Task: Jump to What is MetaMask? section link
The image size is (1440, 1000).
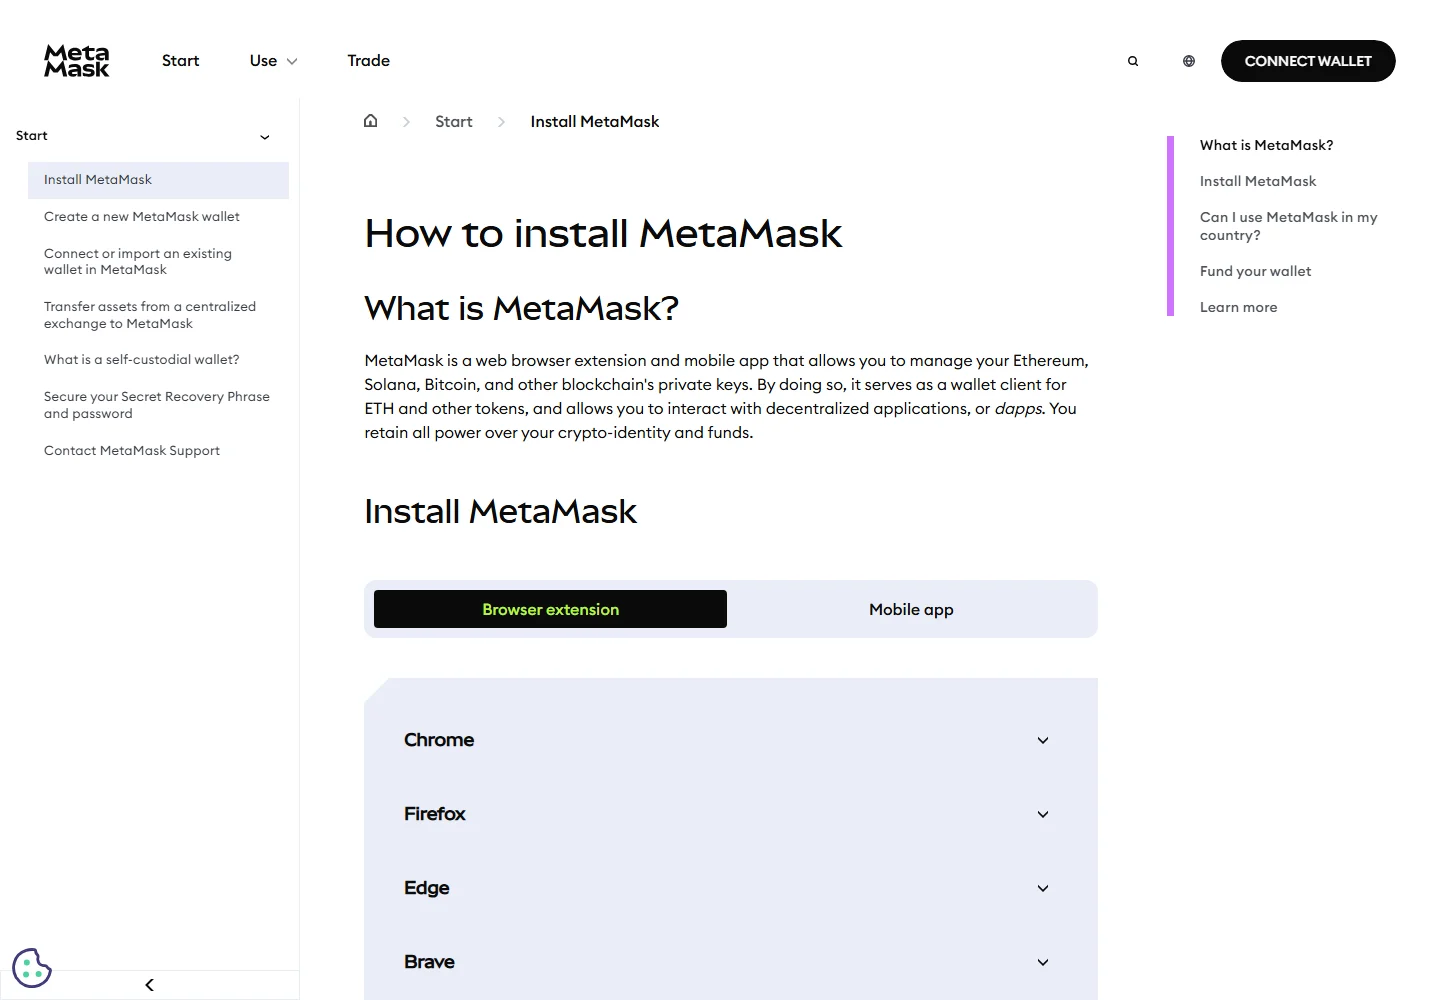Action: pos(1267,145)
